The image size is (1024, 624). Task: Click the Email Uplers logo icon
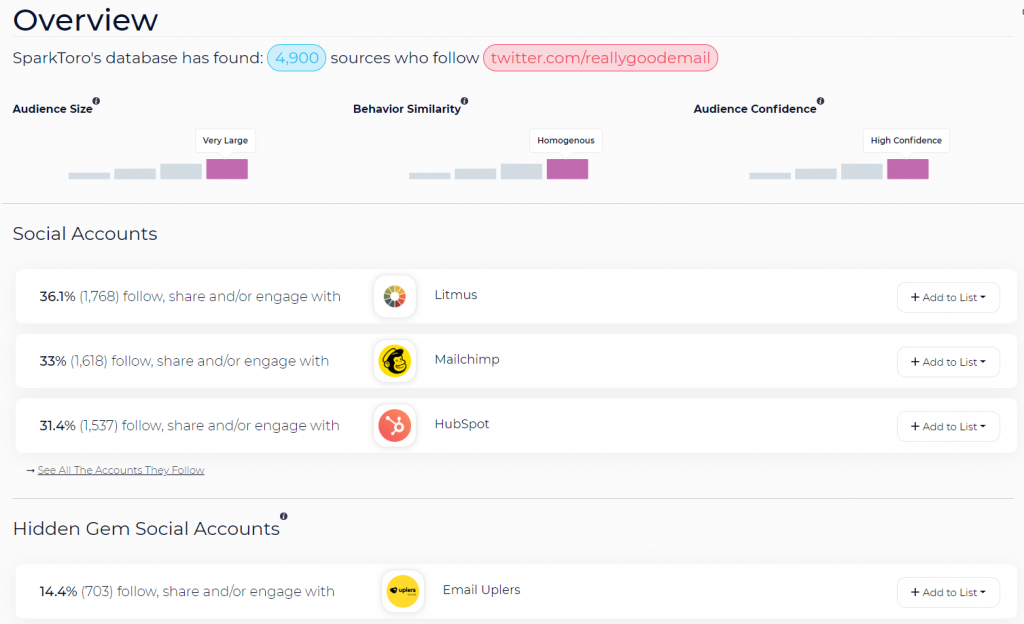point(403,591)
